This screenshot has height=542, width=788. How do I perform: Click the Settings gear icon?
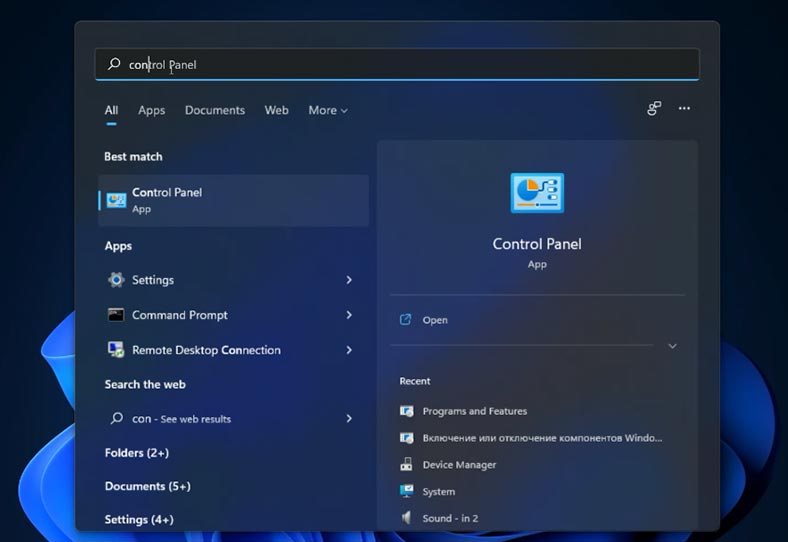pos(116,280)
